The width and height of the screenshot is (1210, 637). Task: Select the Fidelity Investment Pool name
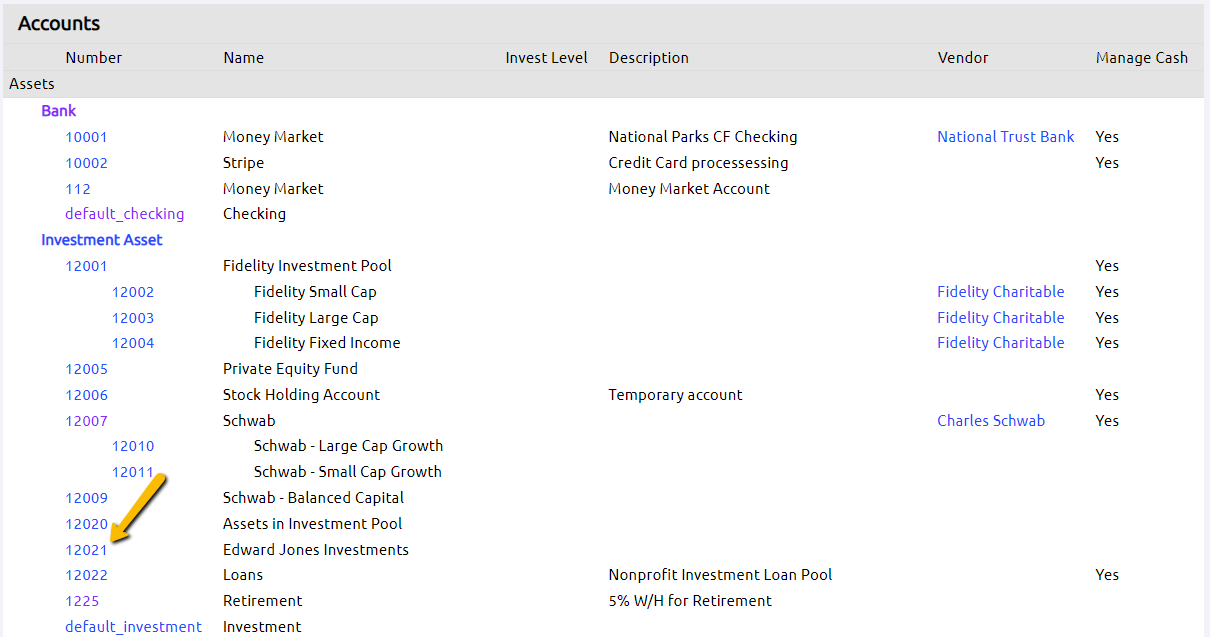(x=307, y=266)
